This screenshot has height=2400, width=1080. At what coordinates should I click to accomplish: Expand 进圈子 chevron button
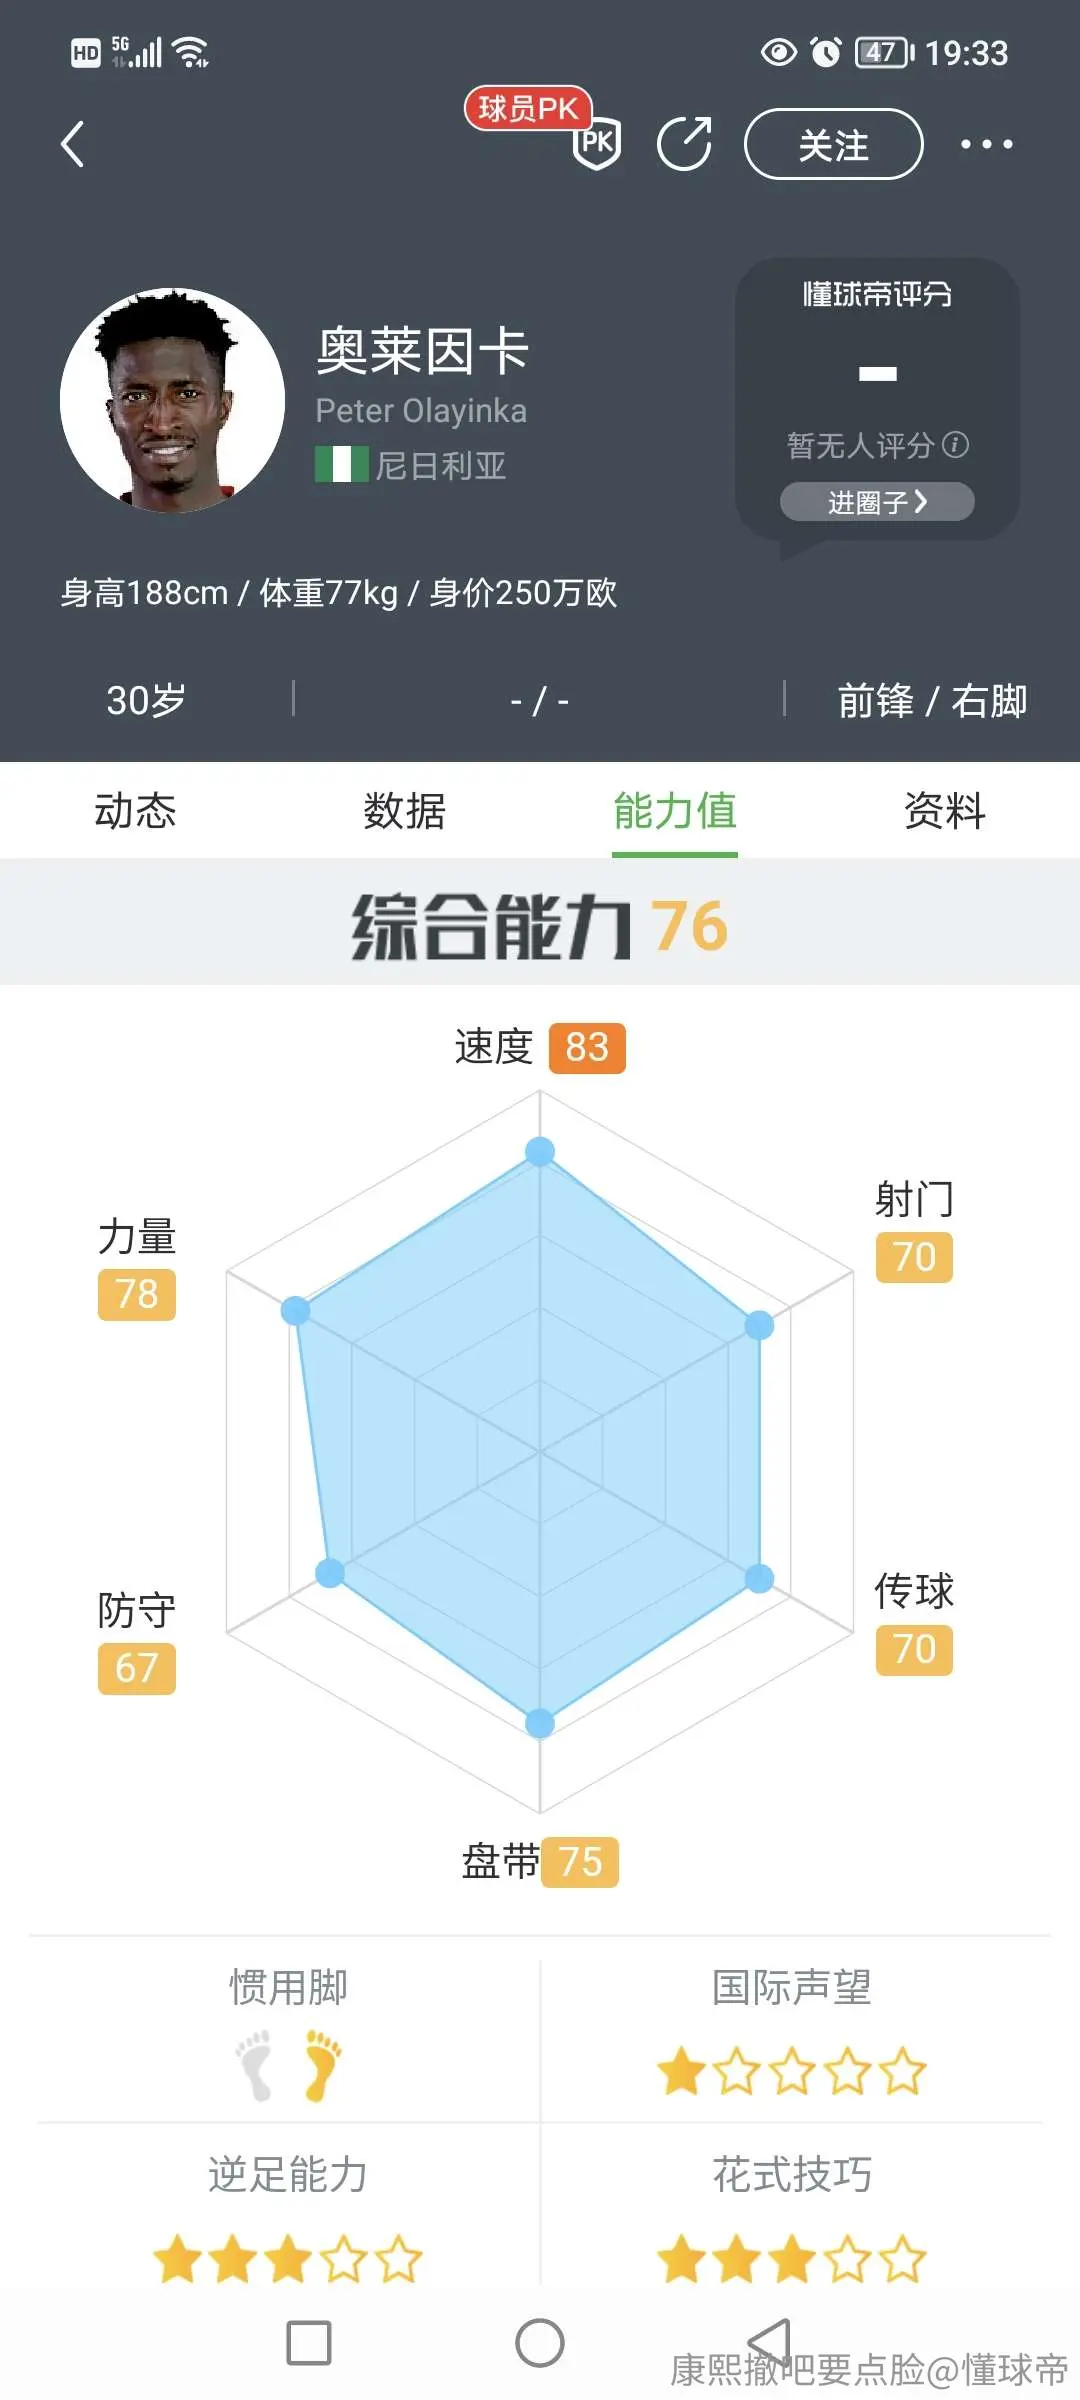(x=877, y=502)
